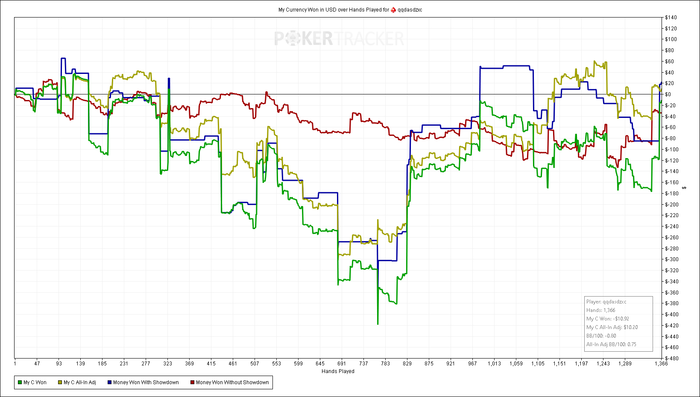Image resolution: width=700 pixels, height=397 pixels.
Task: Click the $-200 y-axis tick label
Action: (672, 204)
